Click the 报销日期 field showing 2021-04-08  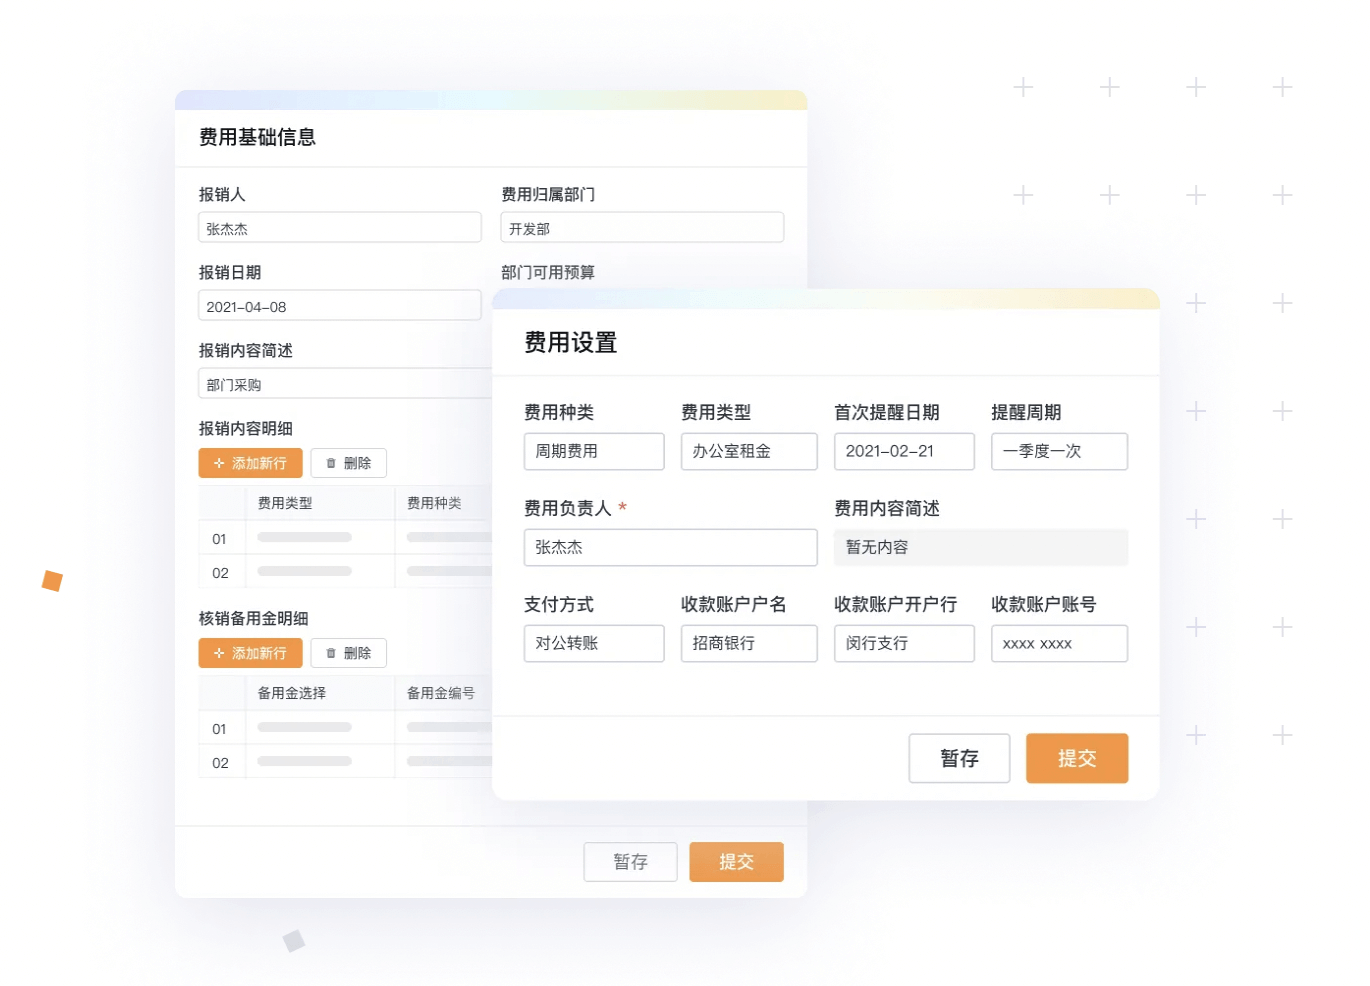[339, 306]
